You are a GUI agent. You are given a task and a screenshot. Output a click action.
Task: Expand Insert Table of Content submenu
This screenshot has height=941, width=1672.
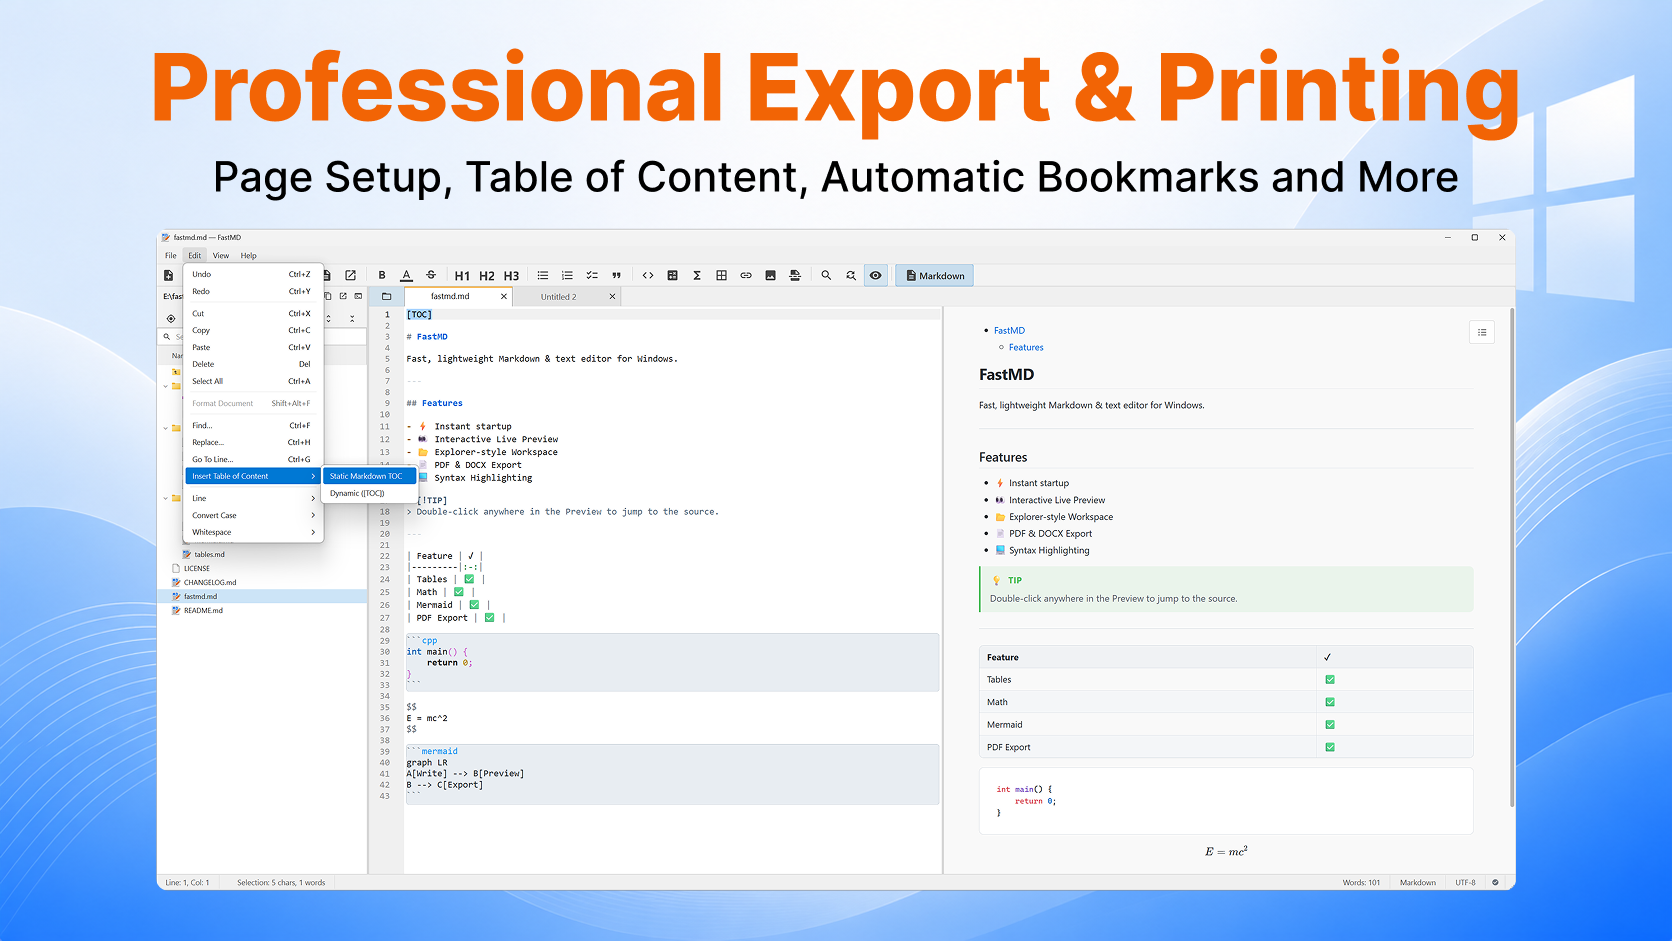click(x=252, y=476)
